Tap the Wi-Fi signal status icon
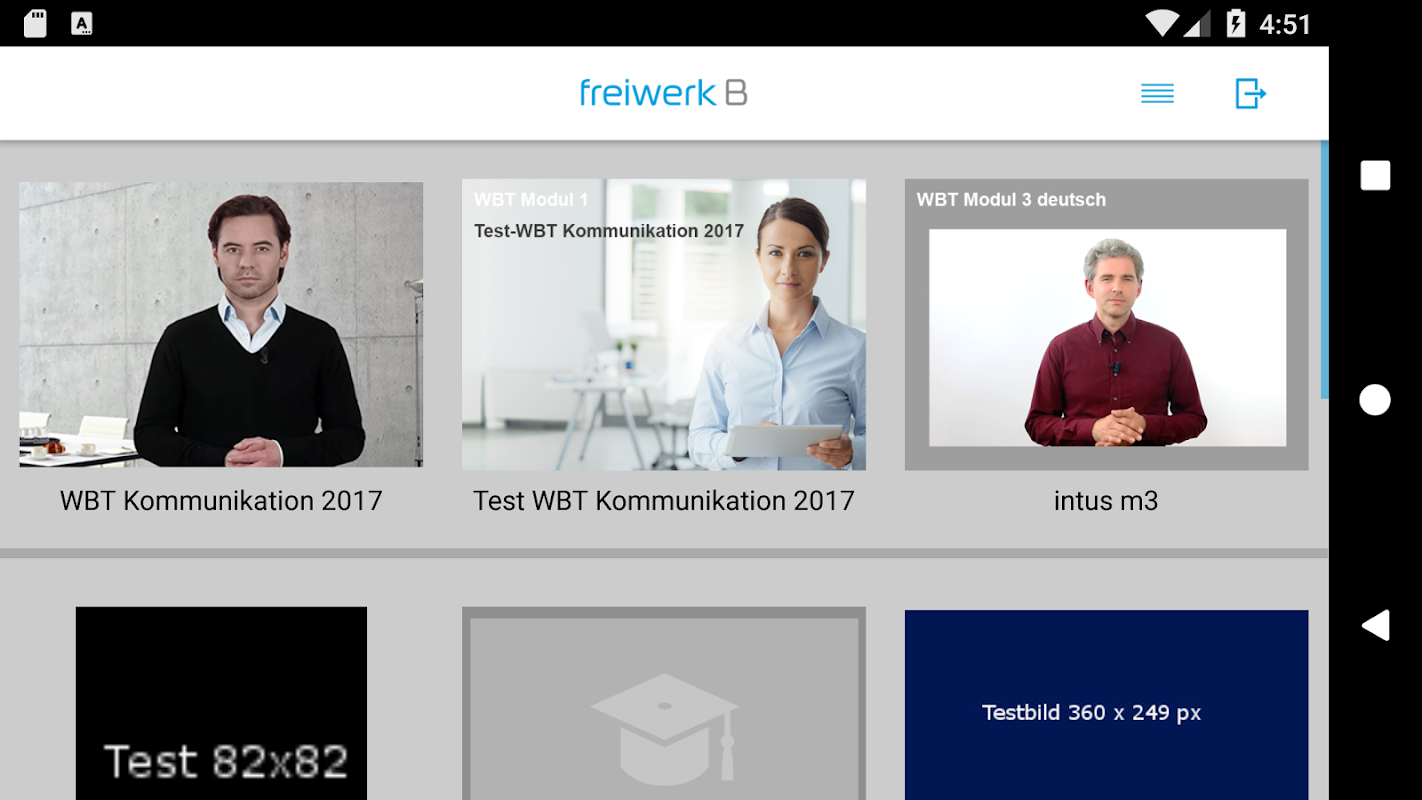Image resolution: width=1422 pixels, height=800 pixels. pos(1162,23)
